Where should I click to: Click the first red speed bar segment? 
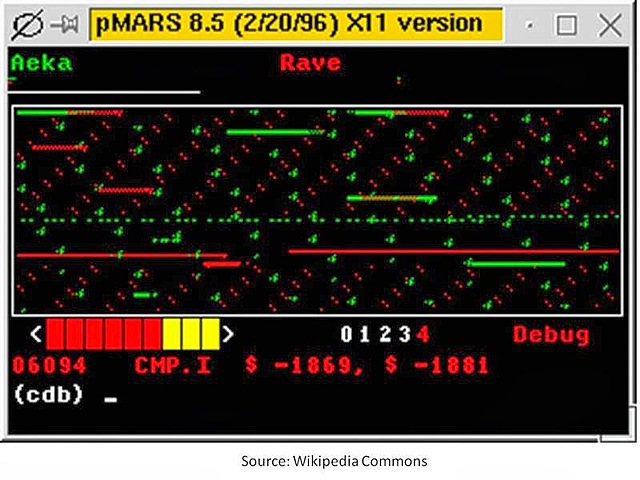click(55, 334)
